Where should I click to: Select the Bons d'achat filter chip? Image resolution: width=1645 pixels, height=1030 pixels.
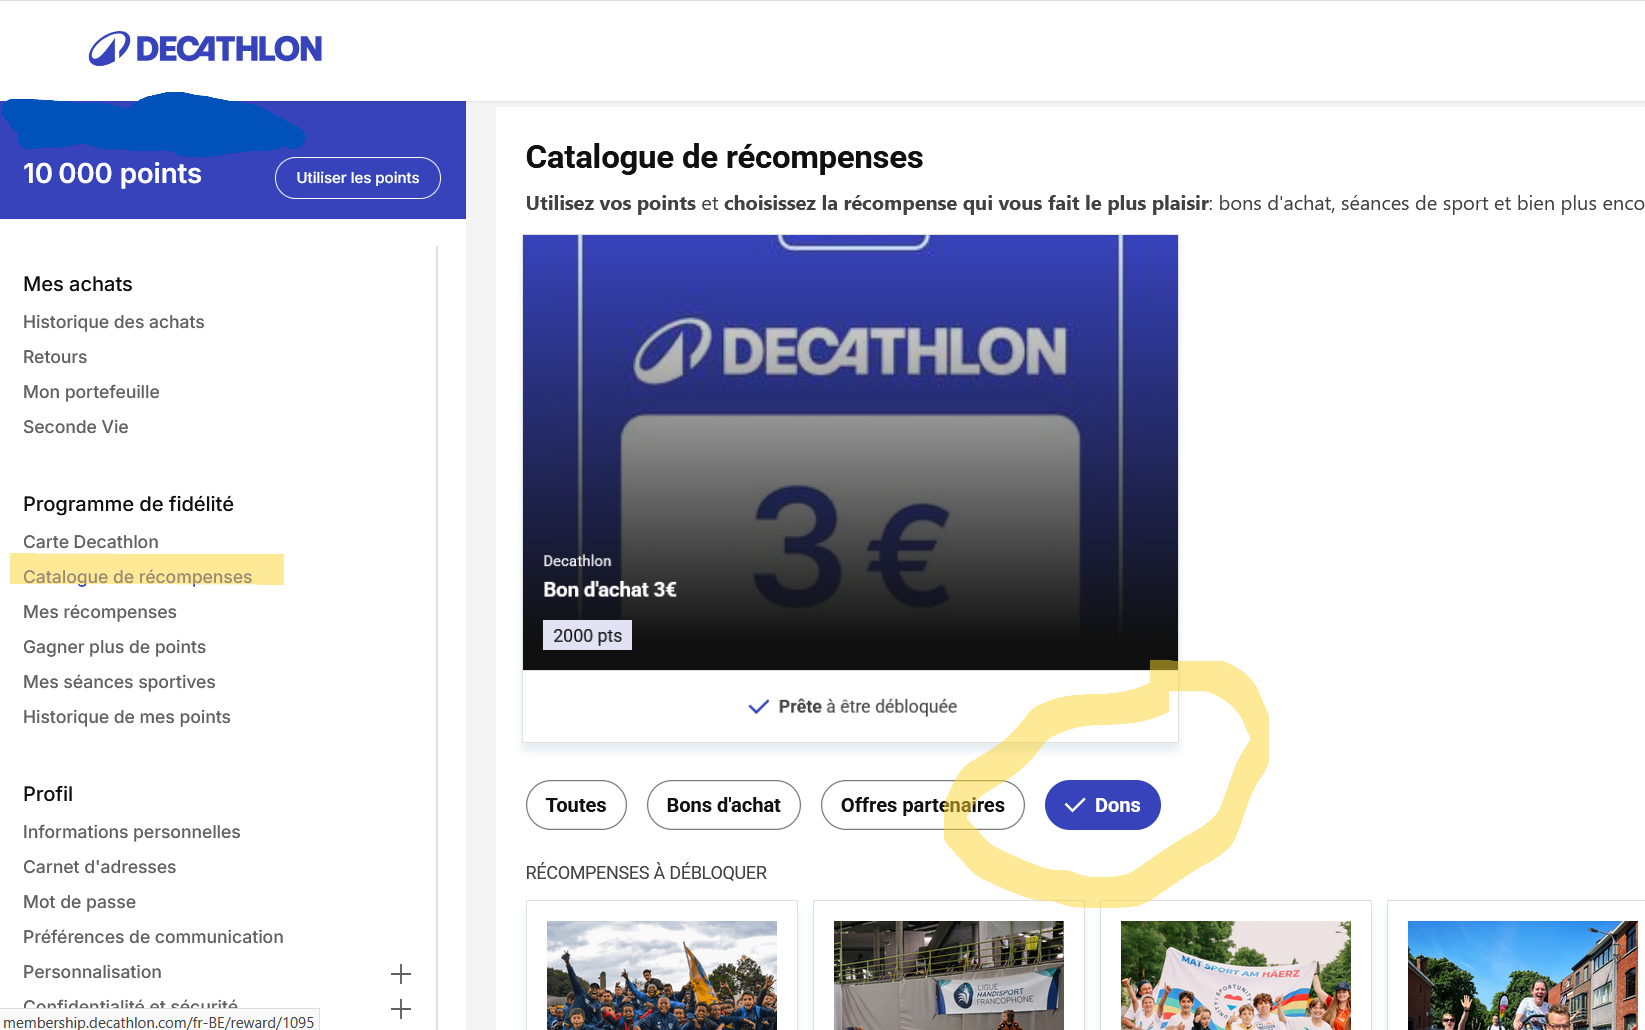723,805
